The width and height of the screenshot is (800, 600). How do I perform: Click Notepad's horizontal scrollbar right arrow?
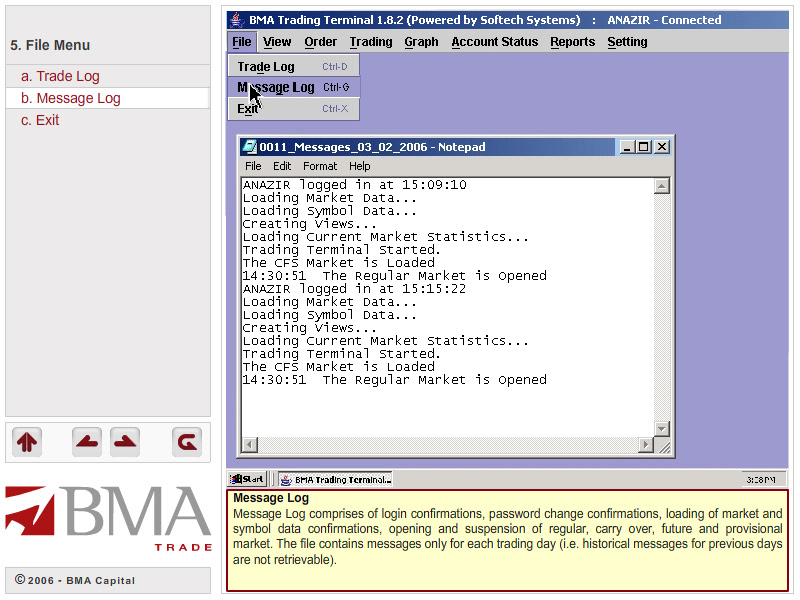tap(646, 444)
